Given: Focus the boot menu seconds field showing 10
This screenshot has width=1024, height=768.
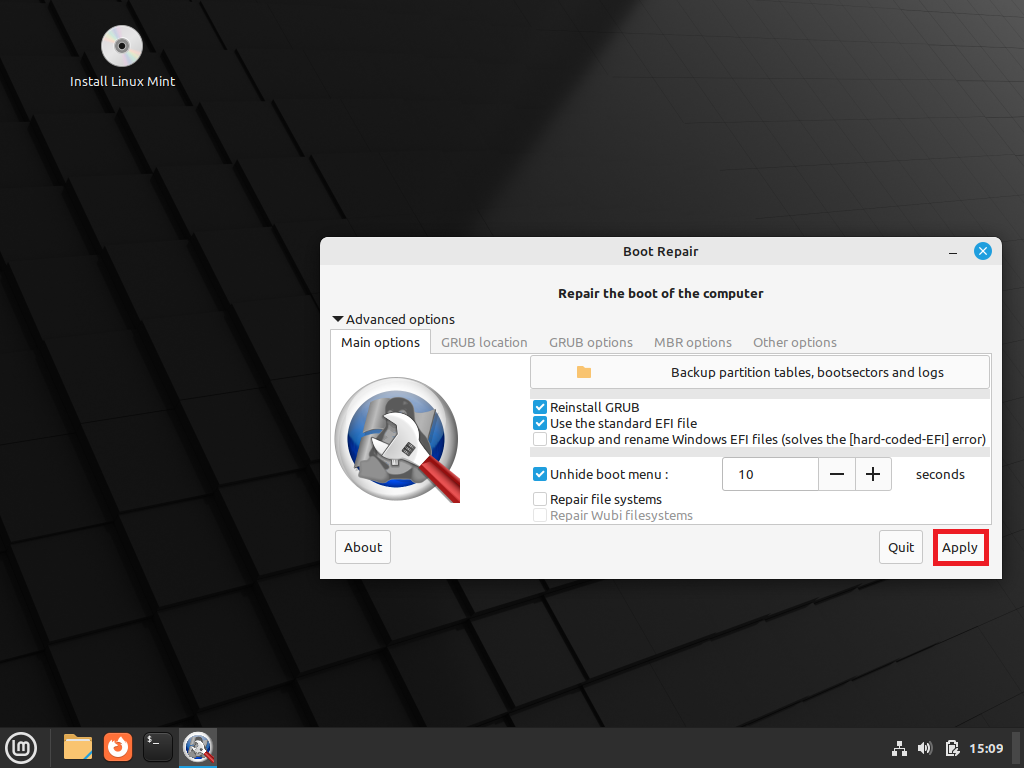Looking at the screenshot, I should coord(771,474).
